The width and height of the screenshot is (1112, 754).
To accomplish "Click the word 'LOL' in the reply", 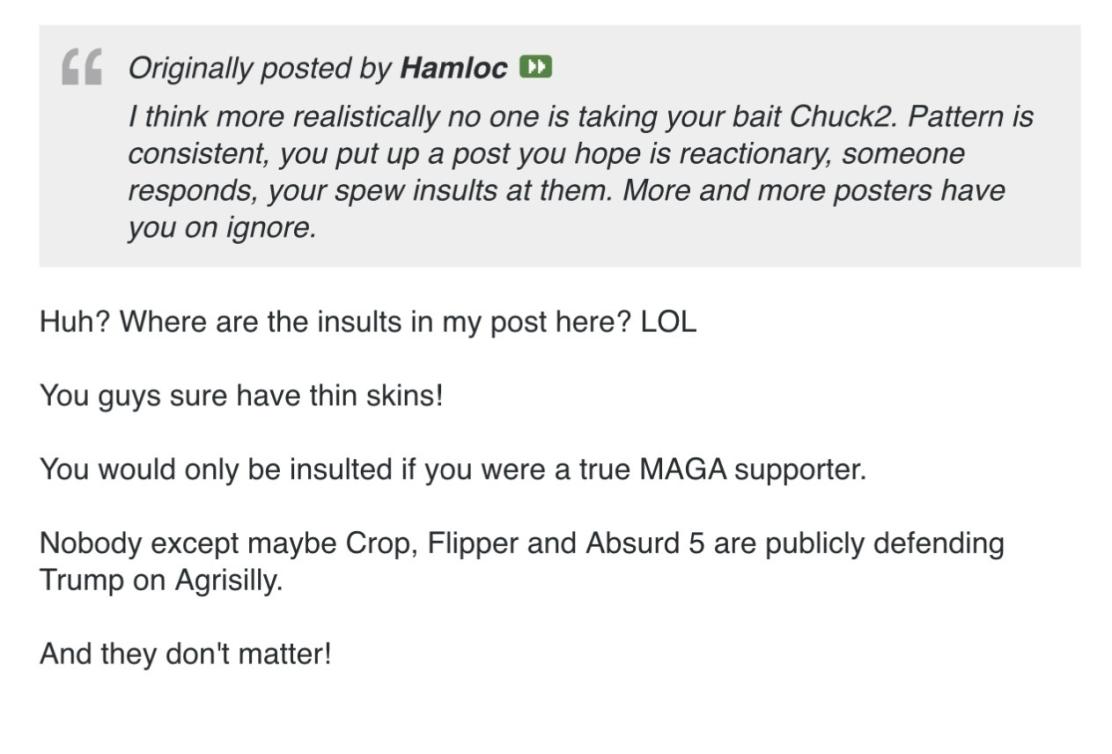I will (x=668, y=323).
